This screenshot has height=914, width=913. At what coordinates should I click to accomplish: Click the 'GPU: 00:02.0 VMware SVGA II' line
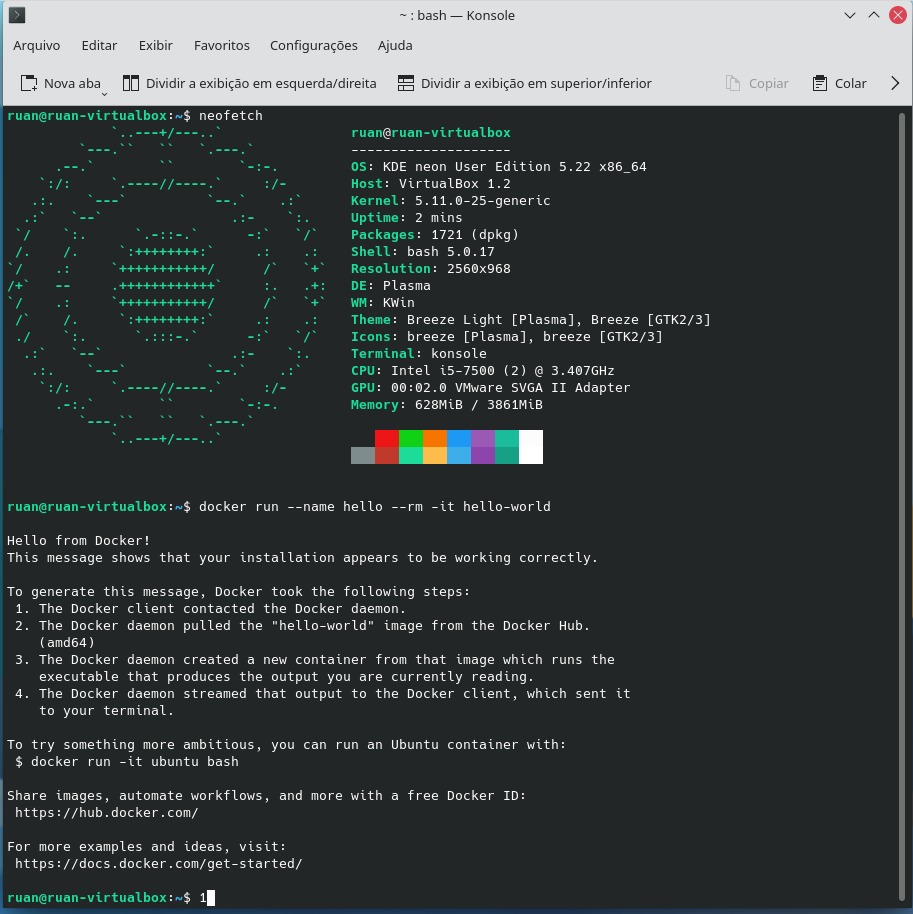pyautogui.click(x=491, y=388)
